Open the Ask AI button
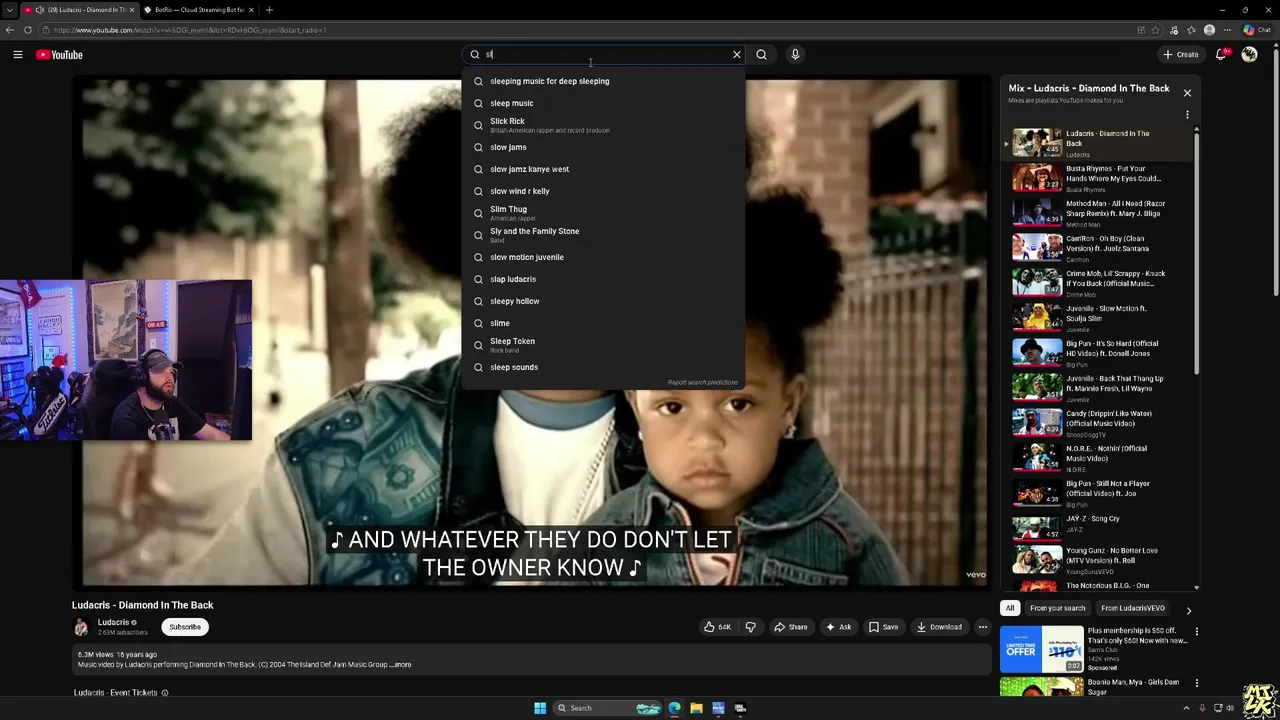This screenshot has width=1280, height=720. point(838,627)
